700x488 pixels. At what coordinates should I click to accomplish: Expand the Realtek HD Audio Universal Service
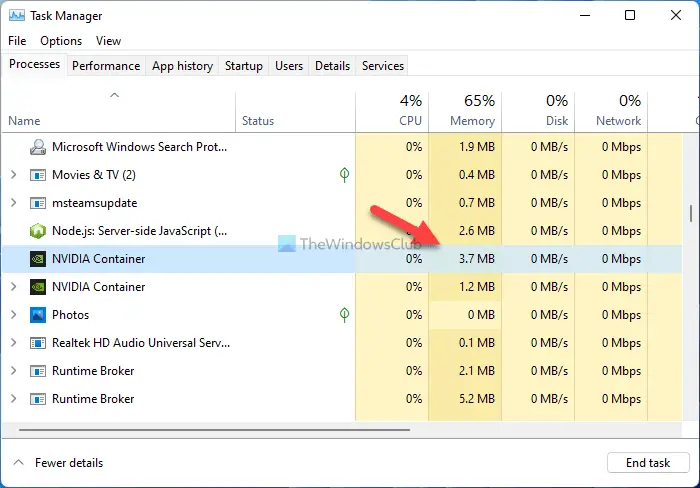click(14, 343)
